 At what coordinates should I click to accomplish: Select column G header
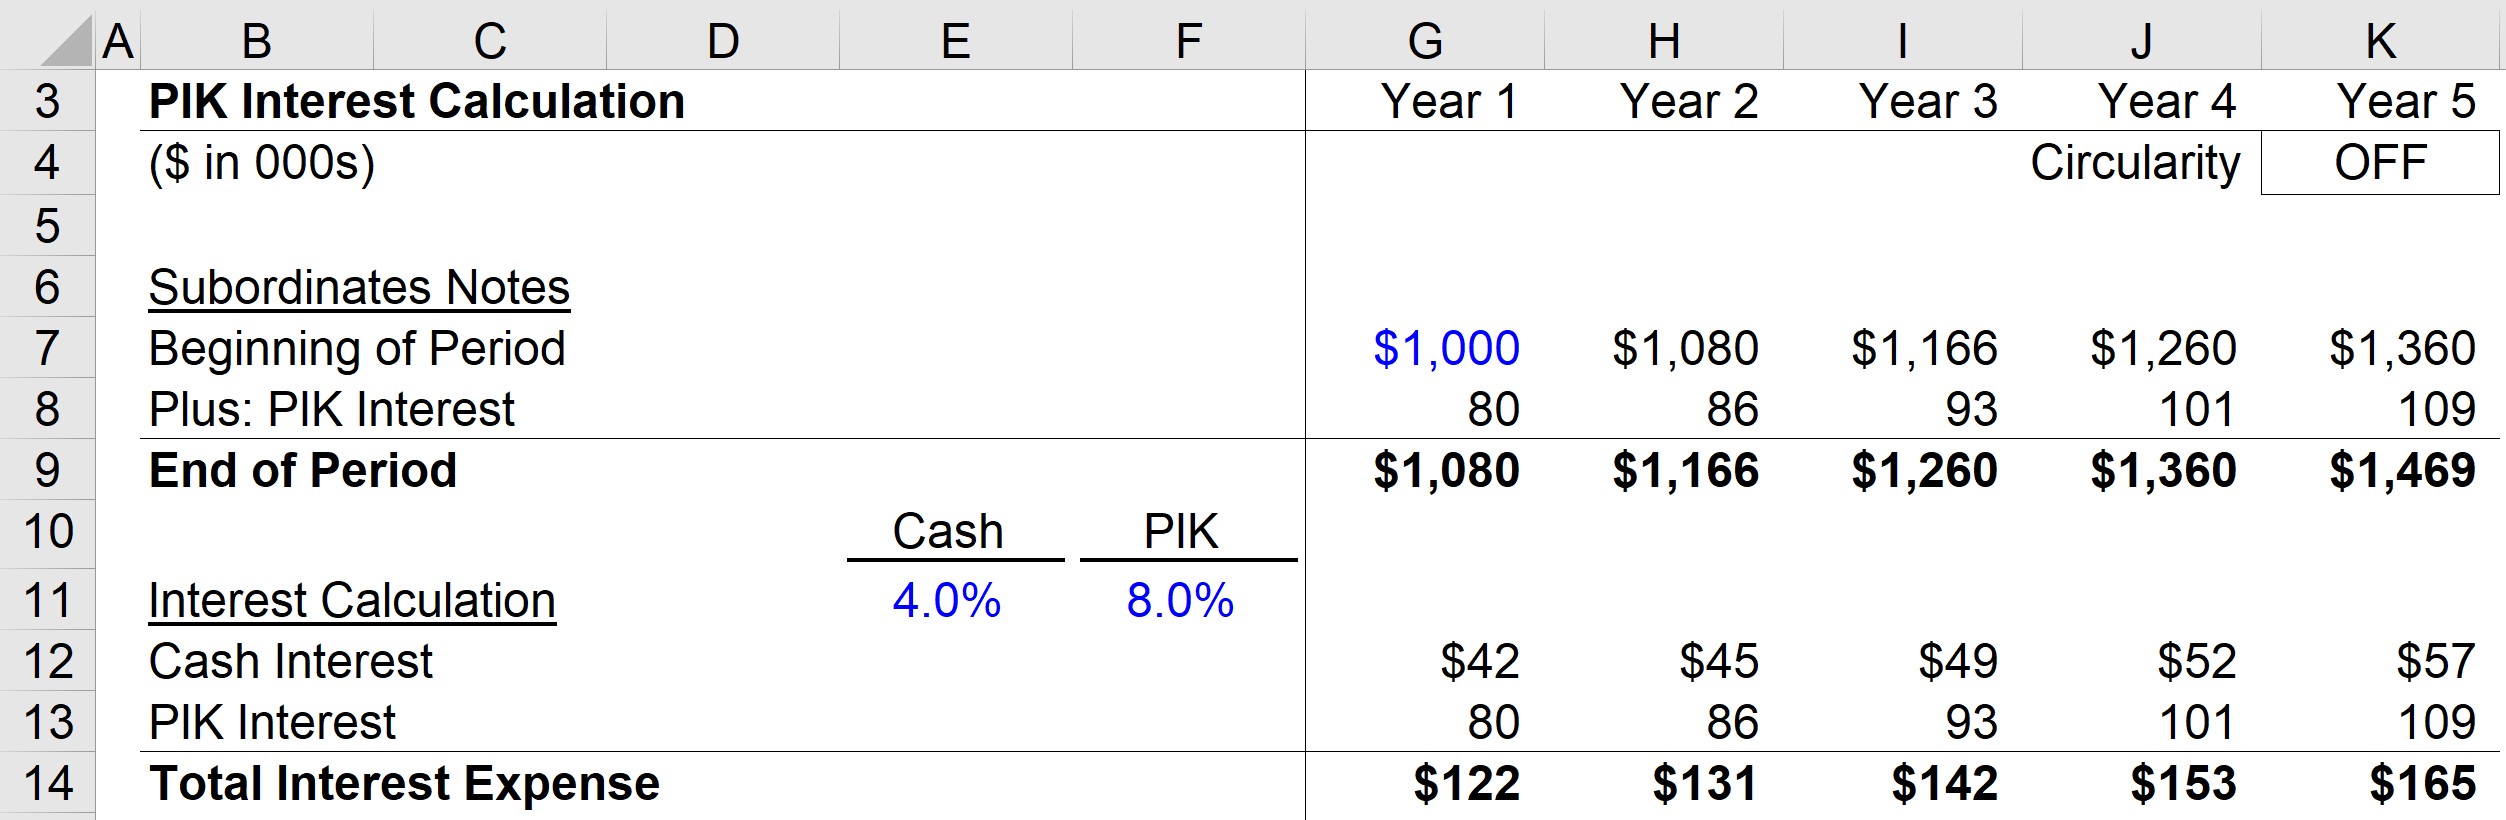point(1425,40)
